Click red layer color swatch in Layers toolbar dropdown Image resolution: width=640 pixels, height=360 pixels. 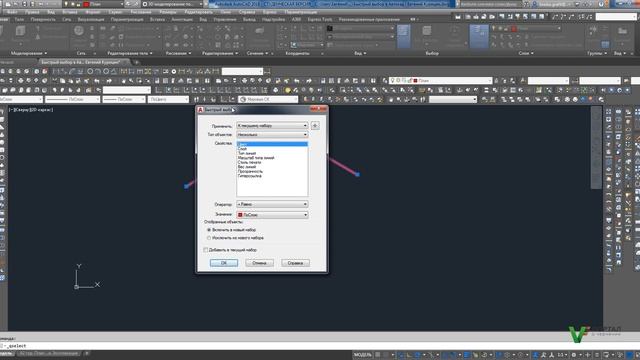click(415, 81)
